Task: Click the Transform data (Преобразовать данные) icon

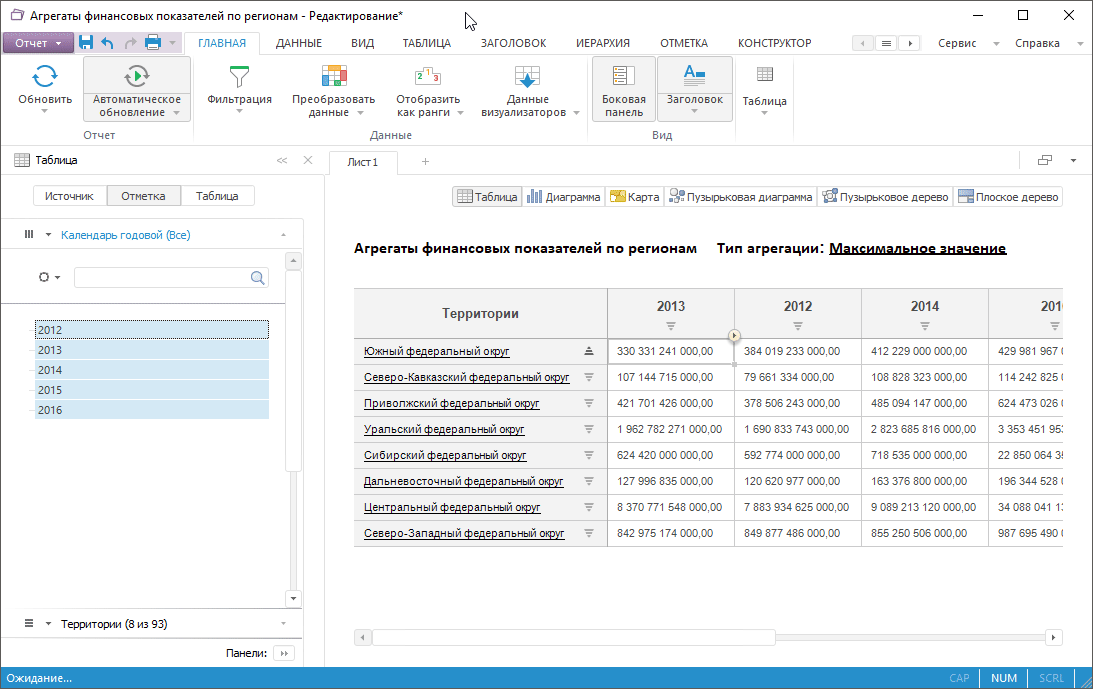Action: [333, 76]
